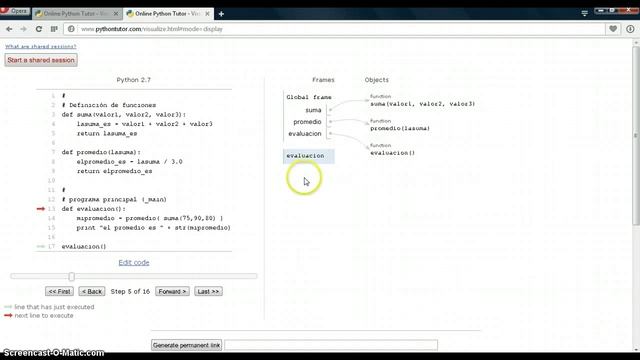
Task: Click 'Step 5 of 16' text
Action: pos(130,291)
